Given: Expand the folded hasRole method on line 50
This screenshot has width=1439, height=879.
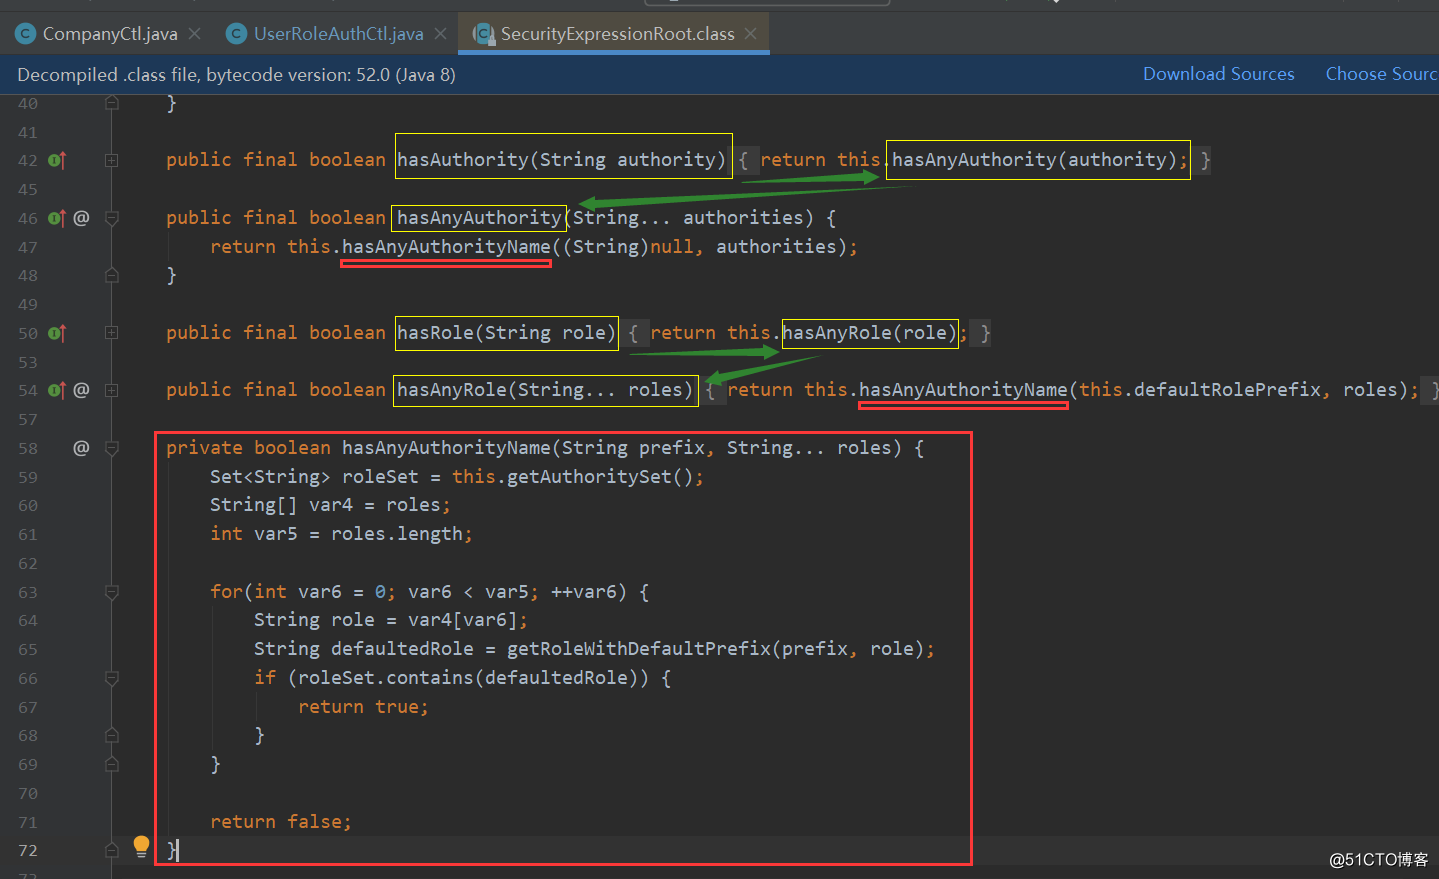Looking at the screenshot, I should [x=112, y=333].
